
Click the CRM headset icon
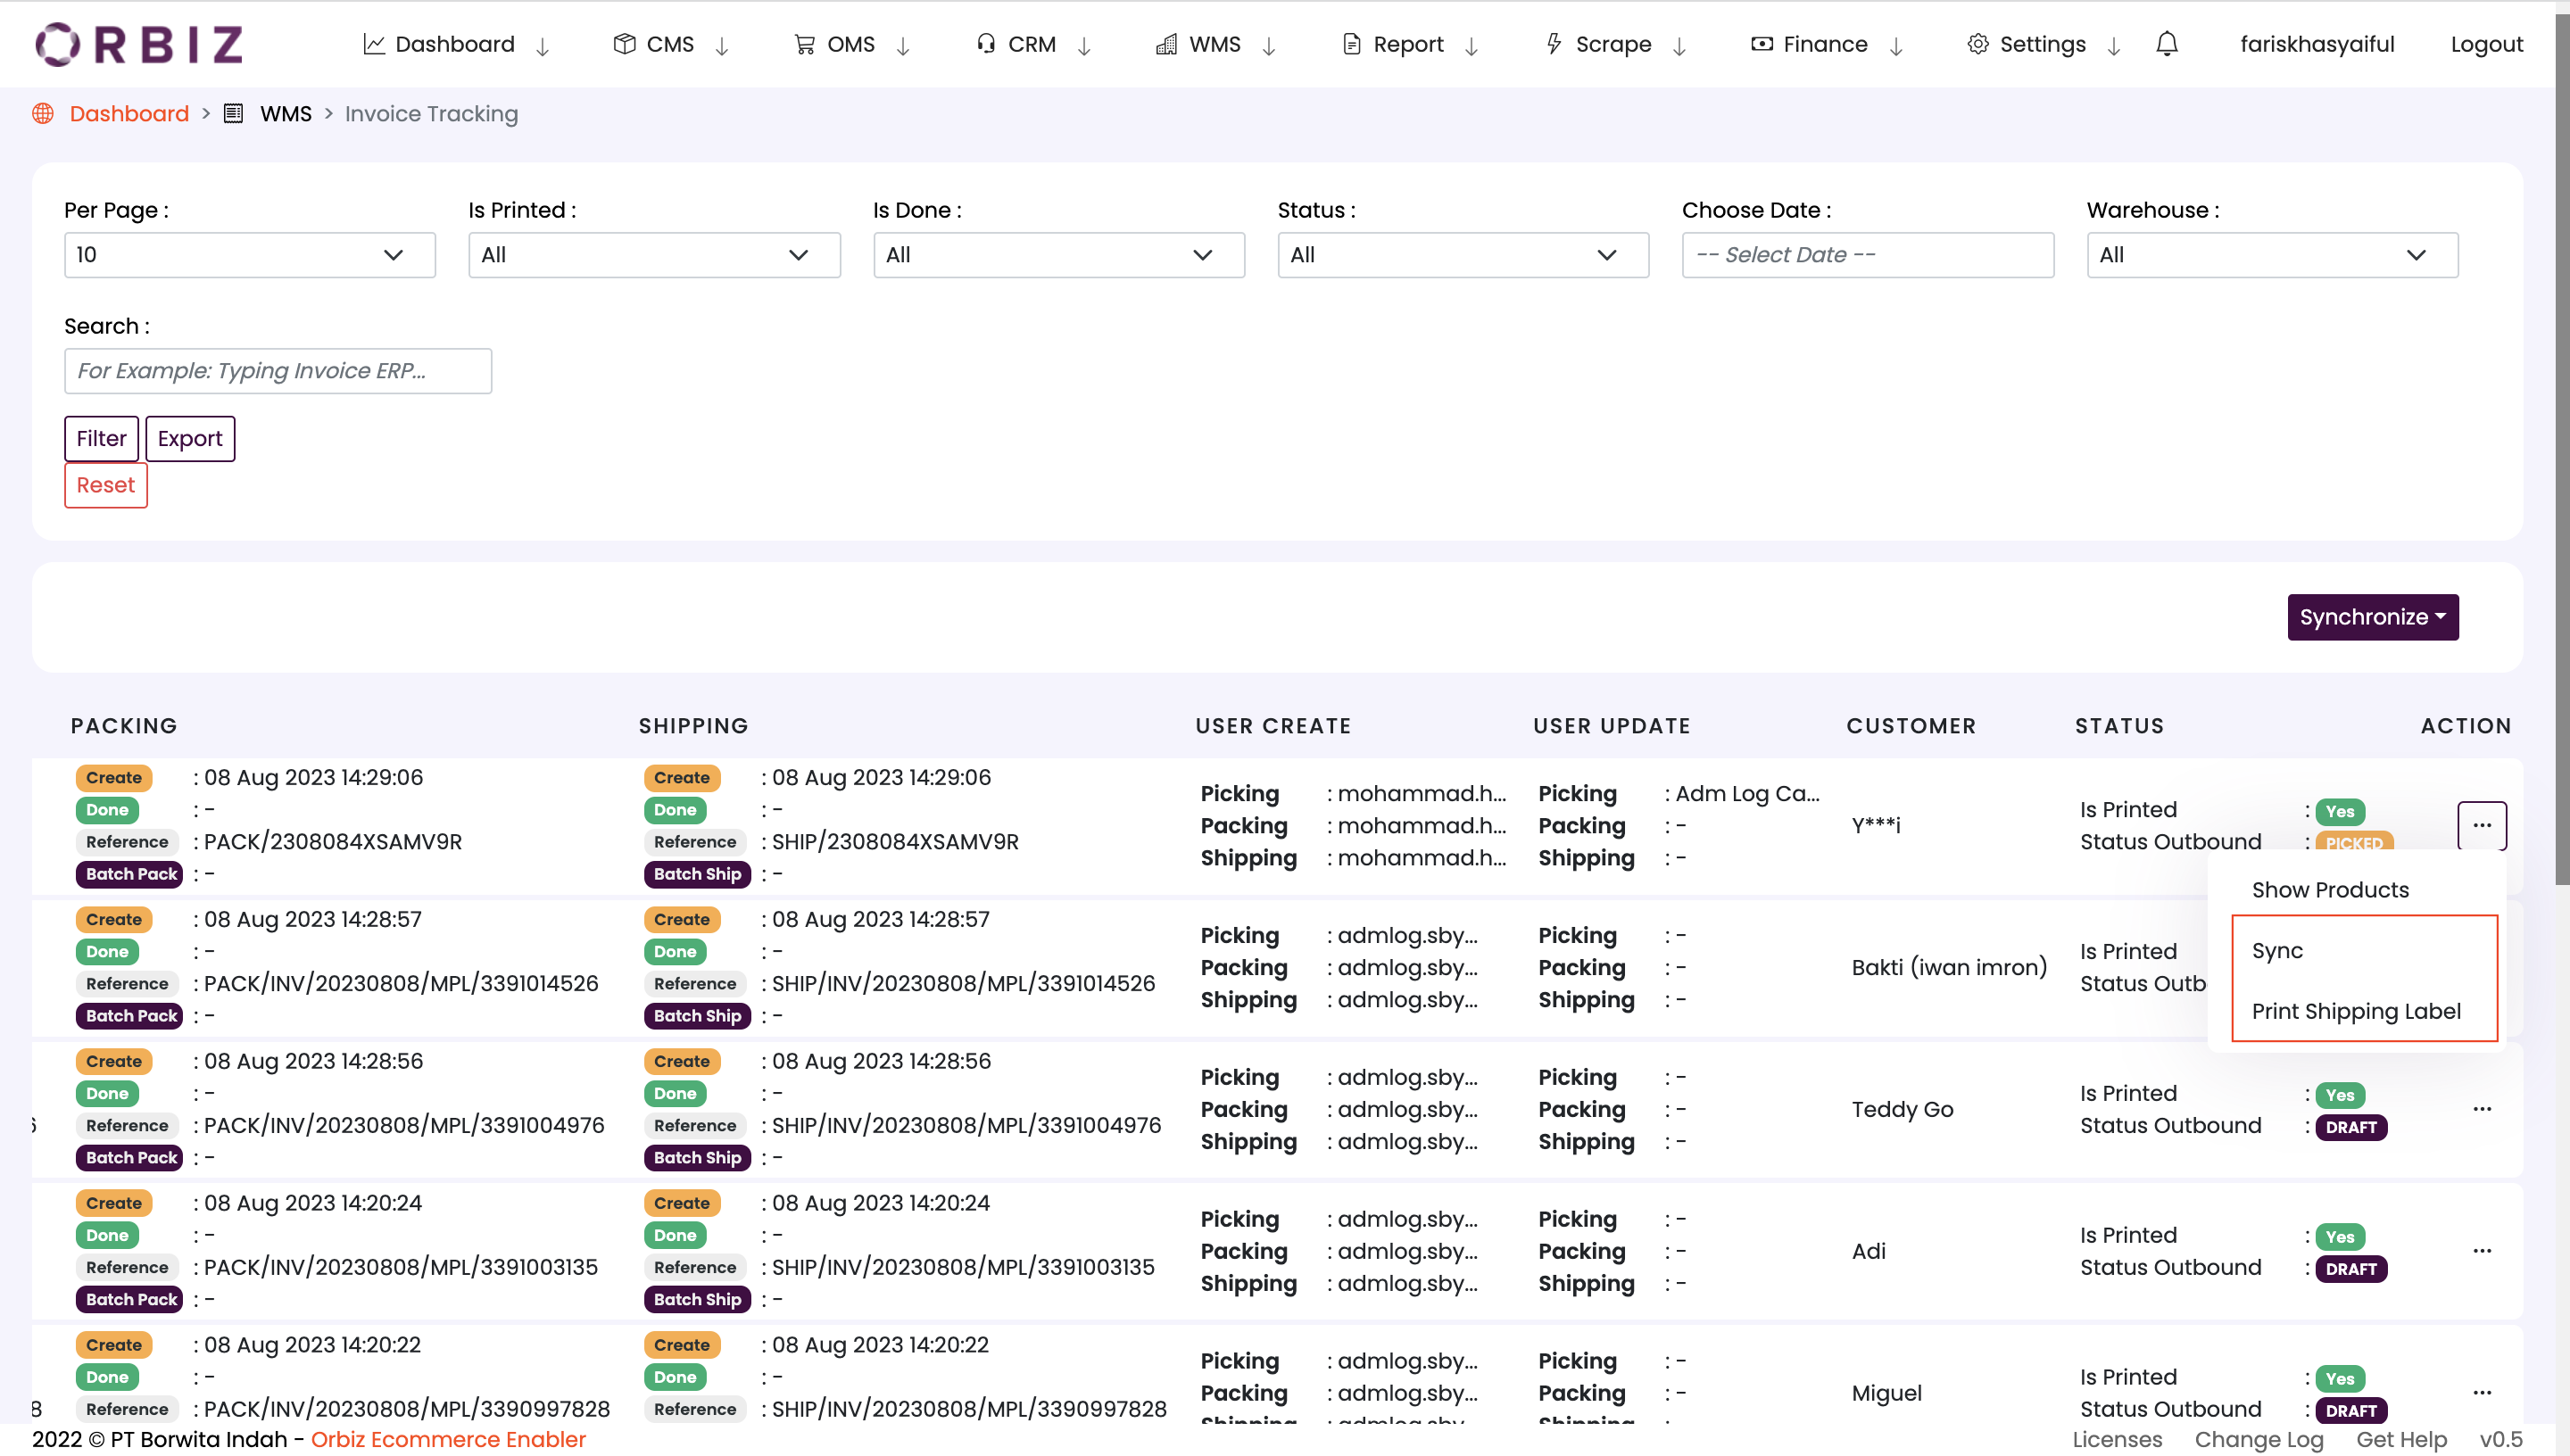click(986, 44)
